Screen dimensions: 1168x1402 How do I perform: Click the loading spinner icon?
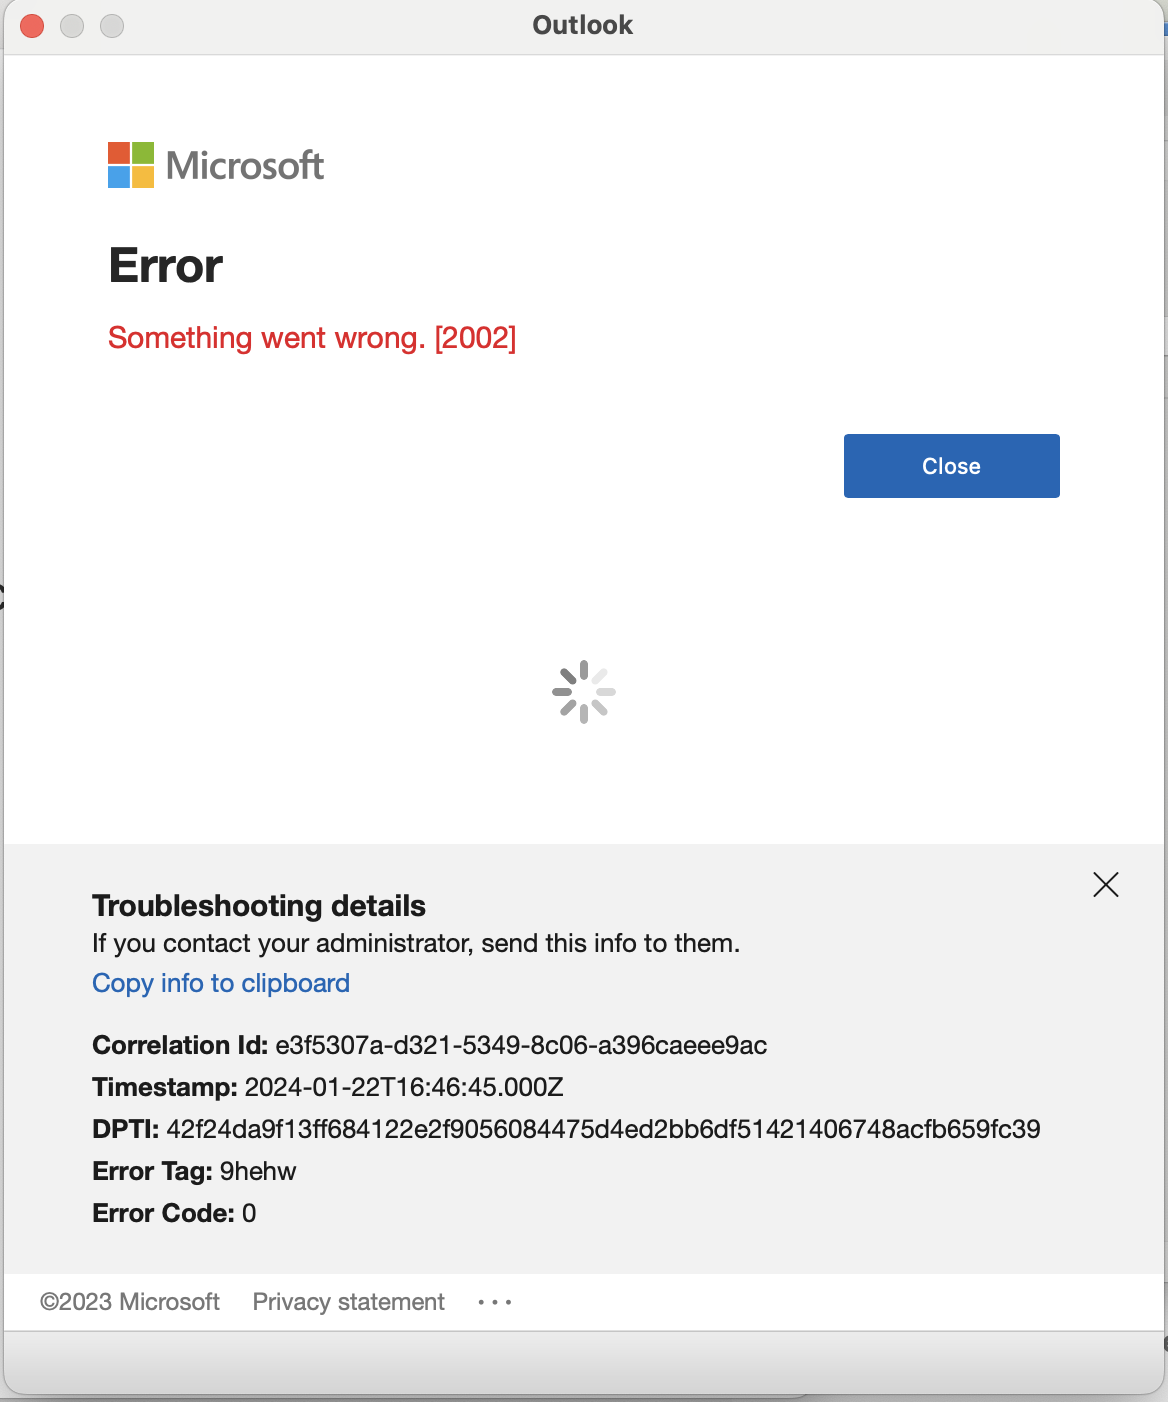pos(584,692)
